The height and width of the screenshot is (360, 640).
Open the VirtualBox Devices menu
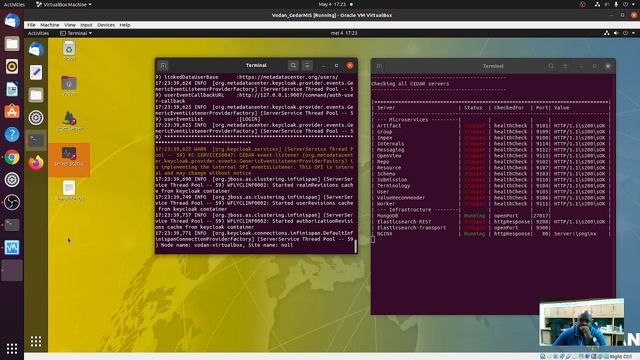pyautogui.click(x=106, y=25)
